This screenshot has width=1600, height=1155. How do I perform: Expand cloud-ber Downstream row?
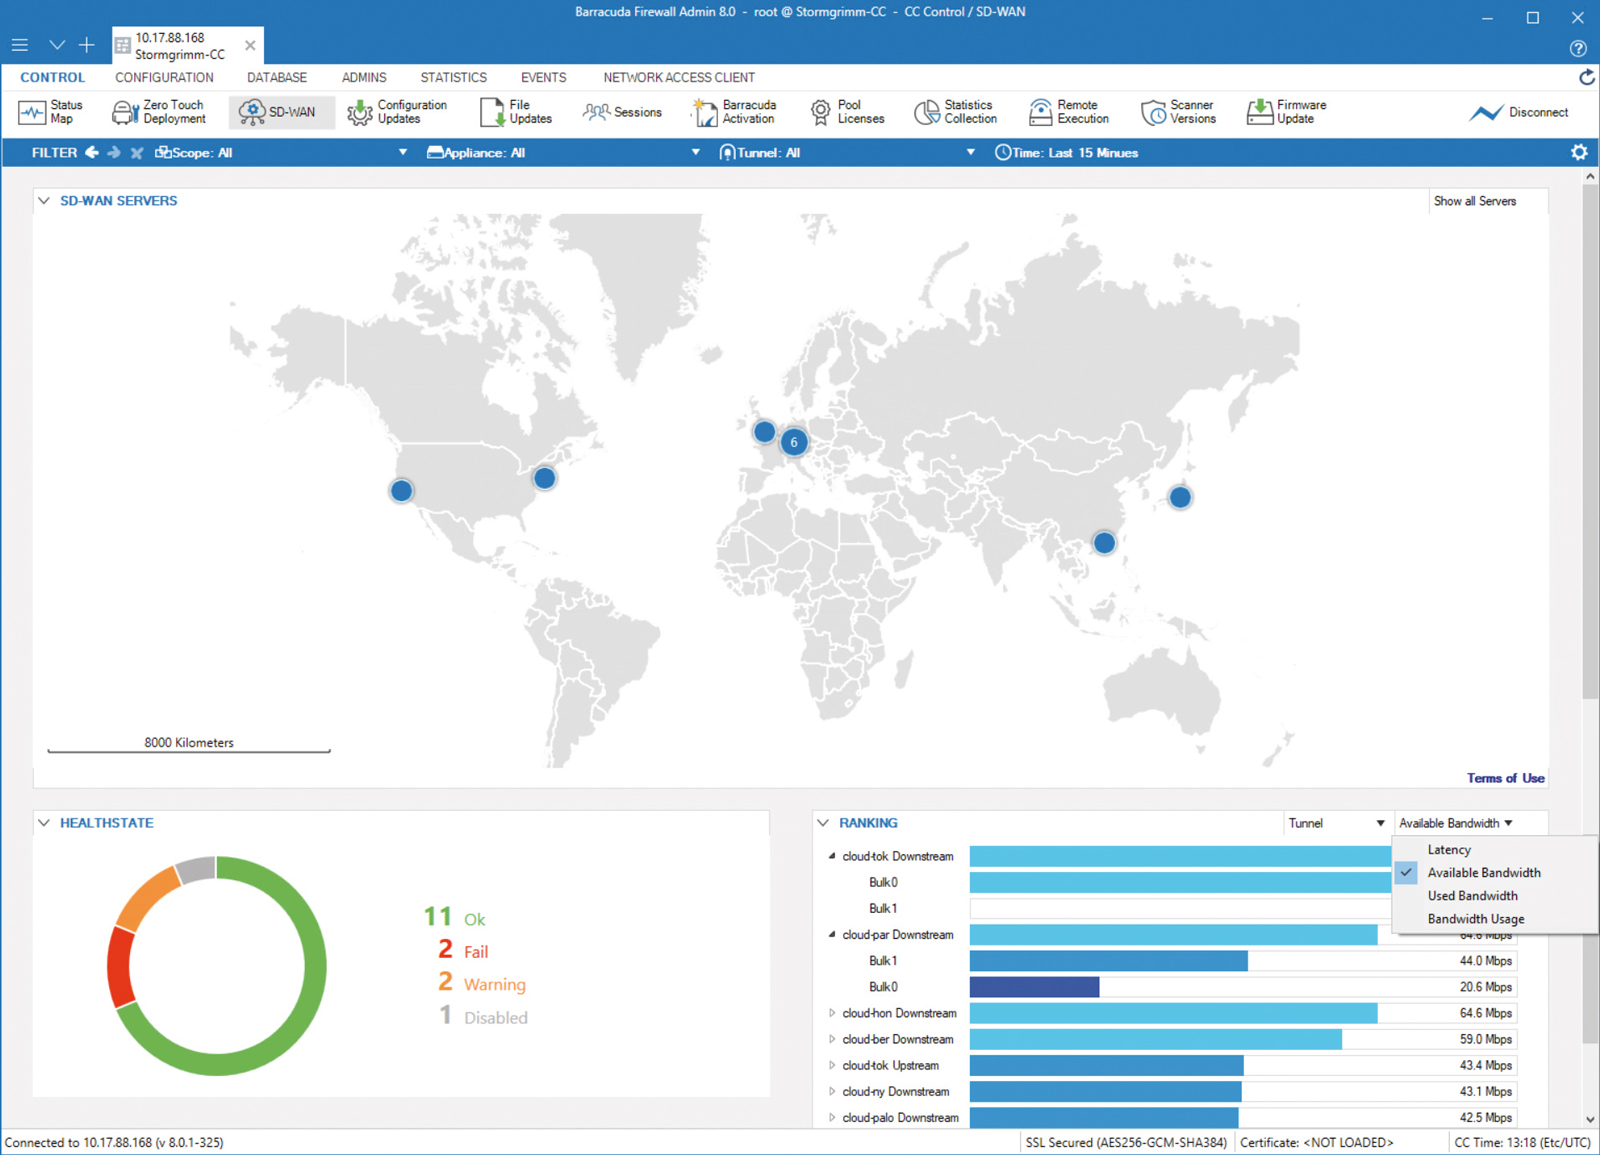click(832, 1039)
